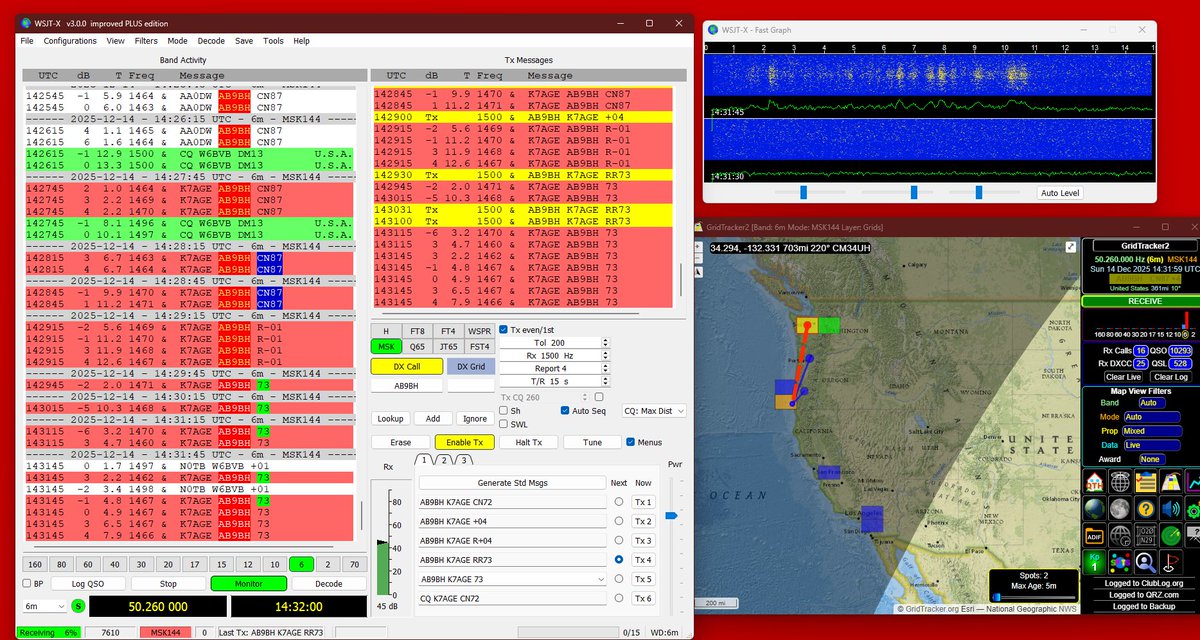The width and height of the screenshot is (1200, 640).
Task: Open the moon tracking icon in GridTracker
Action: (x=1120, y=510)
